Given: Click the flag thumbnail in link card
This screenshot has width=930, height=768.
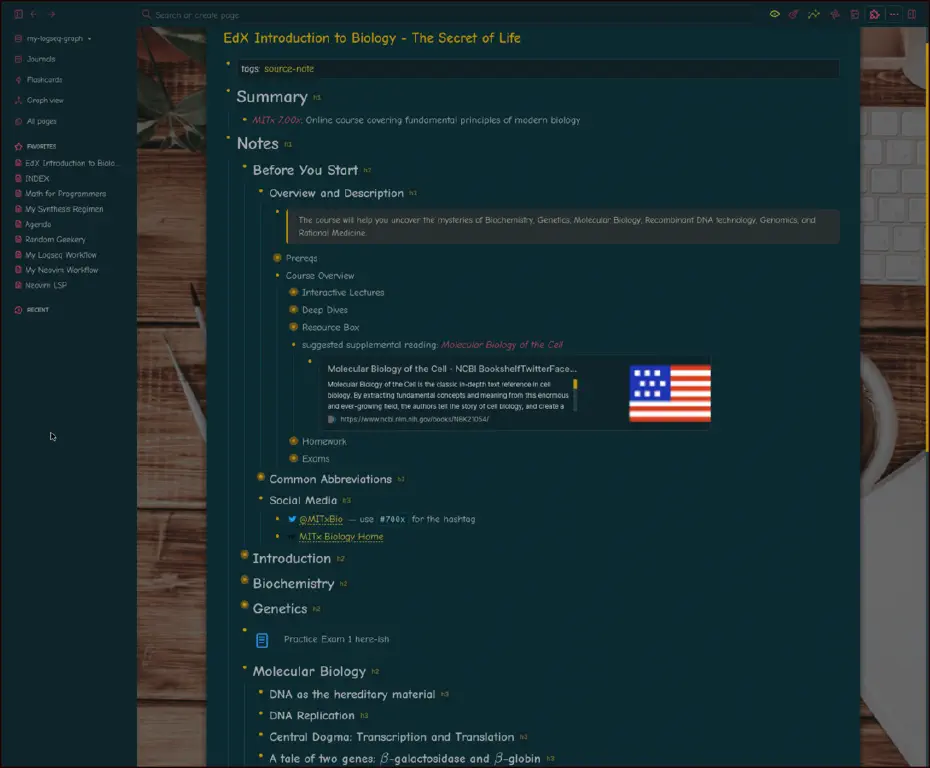Looking at the screenshot, I should [x=670, y=393].
